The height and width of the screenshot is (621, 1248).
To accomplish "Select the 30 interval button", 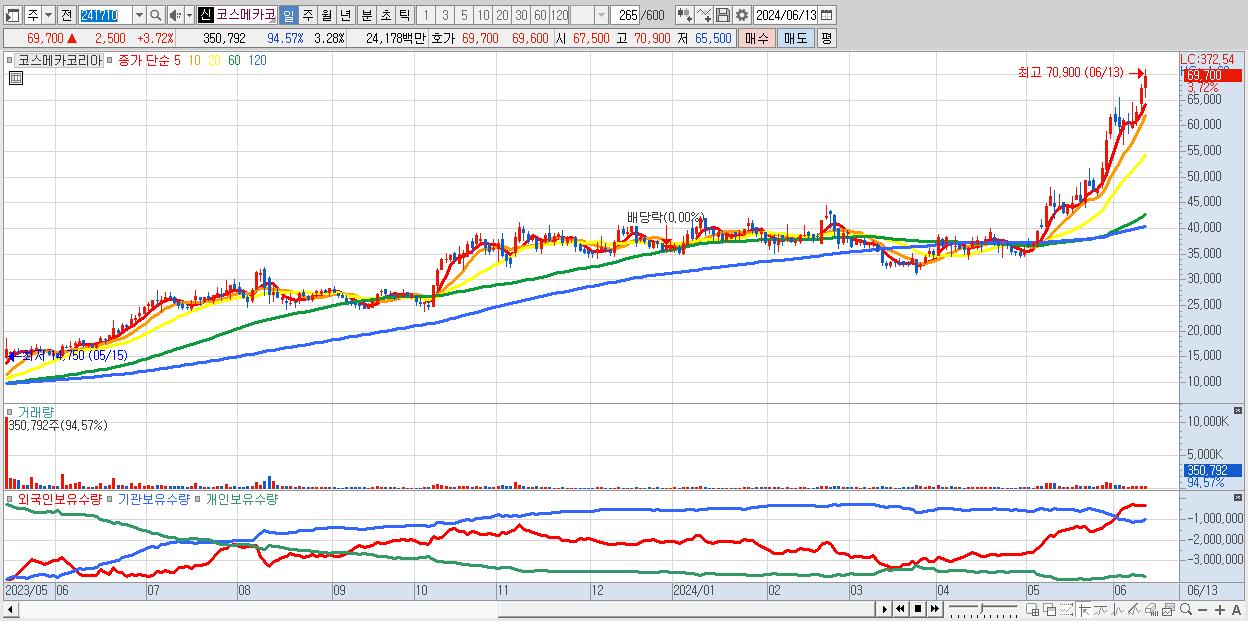I will pyautogui.click(x=521, y=15).
